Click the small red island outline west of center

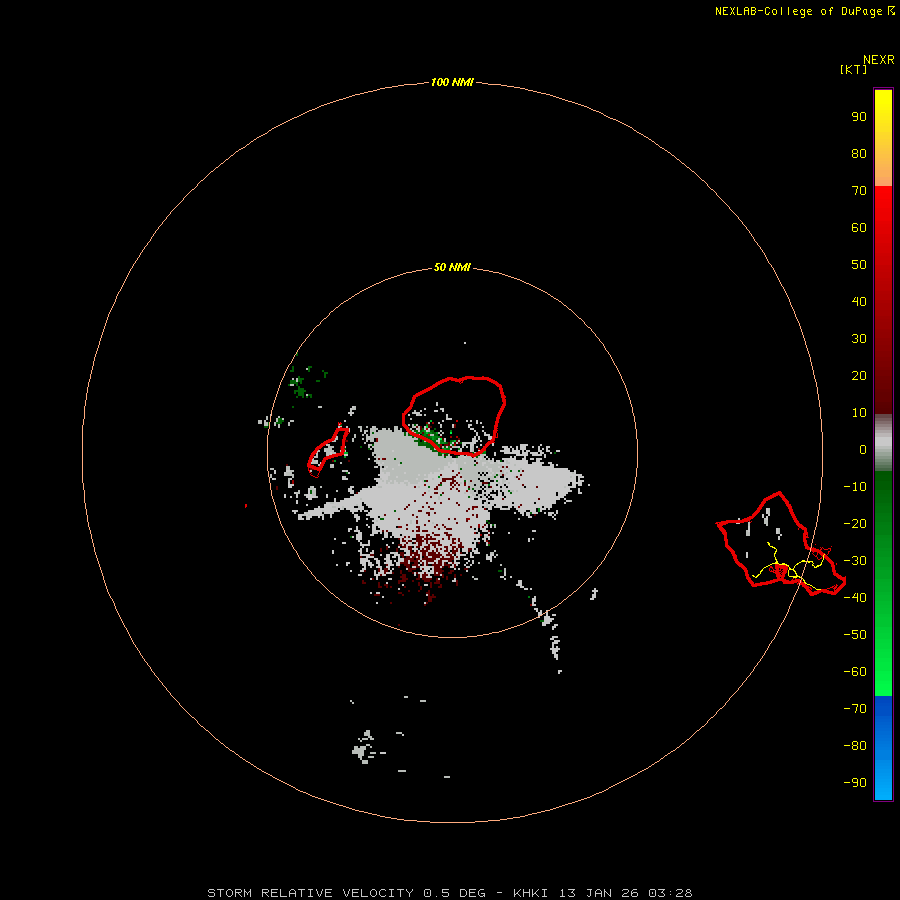coord(328,451)
